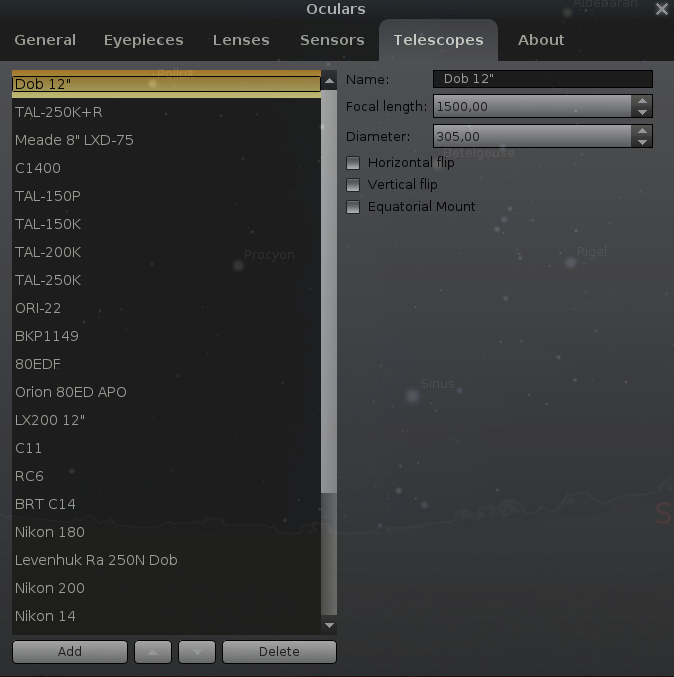The image size is (674, 677).
Task: Decrease focal length with down arrow
Action: (x=643, y=112)
